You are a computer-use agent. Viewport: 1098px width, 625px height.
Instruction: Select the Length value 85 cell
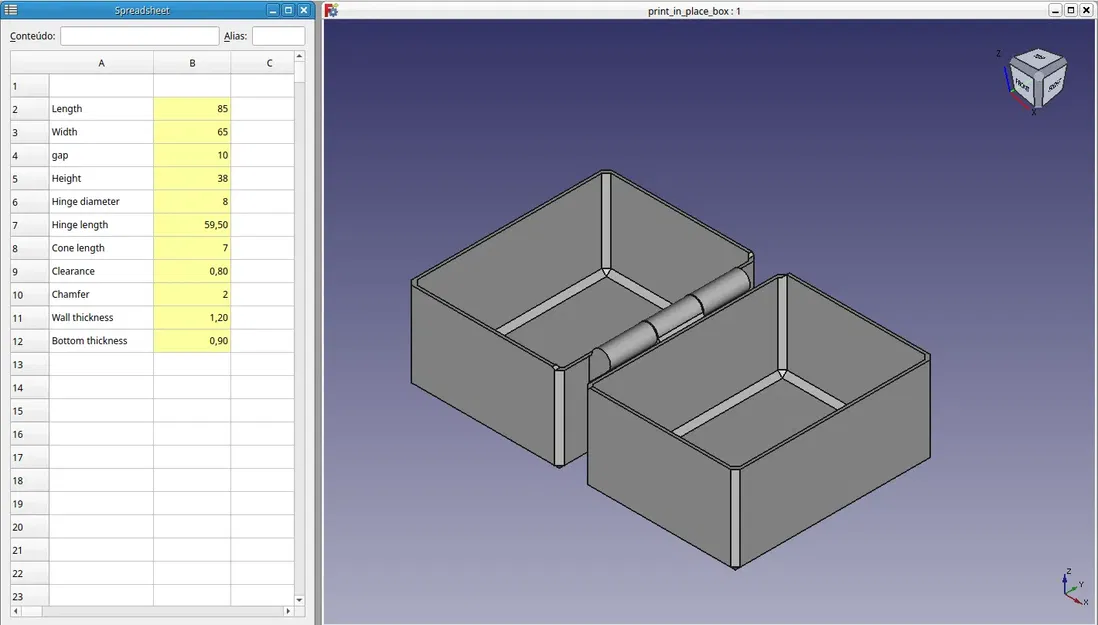(192, 108)
